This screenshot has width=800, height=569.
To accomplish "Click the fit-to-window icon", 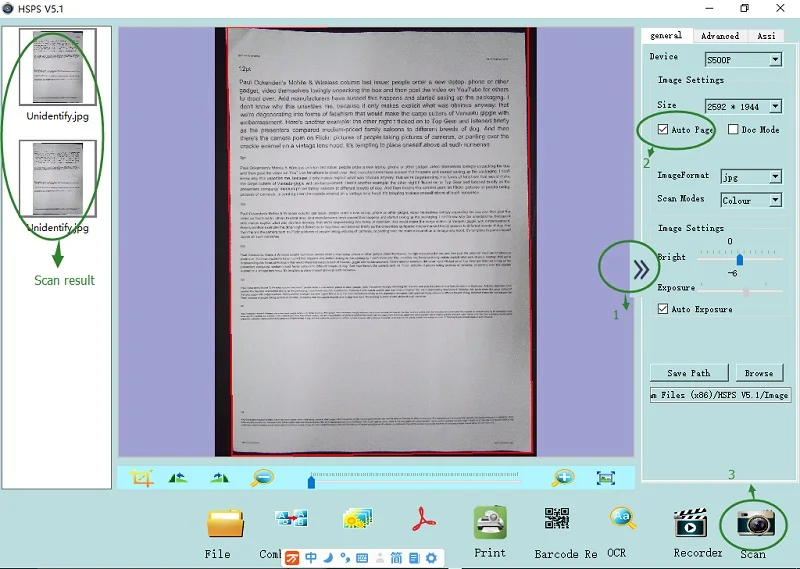I will [606, 478].
